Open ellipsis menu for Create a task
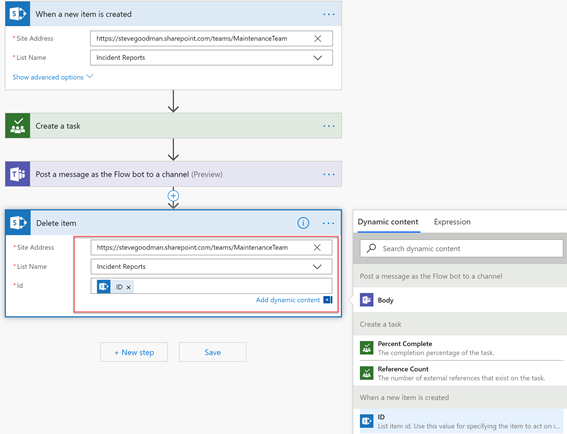This screenshot has height=434, width=567. 329,126
